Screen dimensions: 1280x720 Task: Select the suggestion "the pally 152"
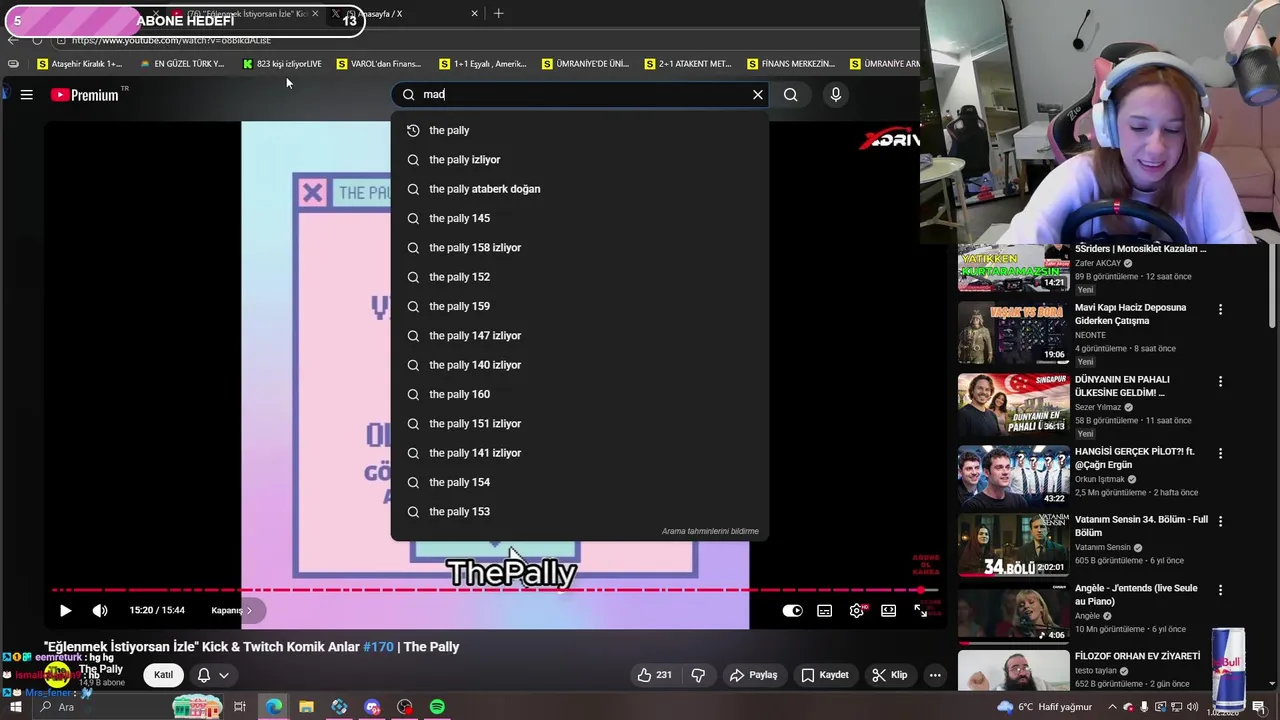pos(580,277)
